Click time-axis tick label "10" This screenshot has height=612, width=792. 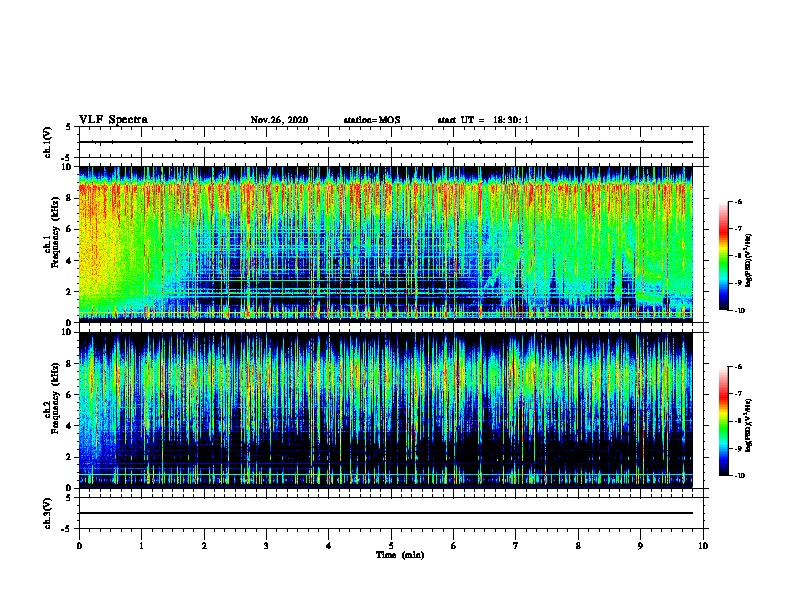pos(703,545)
